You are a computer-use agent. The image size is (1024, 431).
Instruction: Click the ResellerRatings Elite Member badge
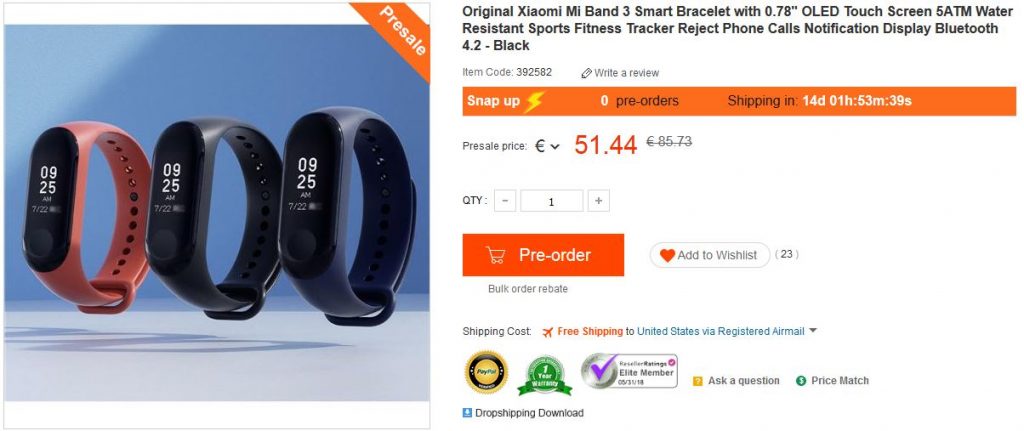[x=630, y=371]
